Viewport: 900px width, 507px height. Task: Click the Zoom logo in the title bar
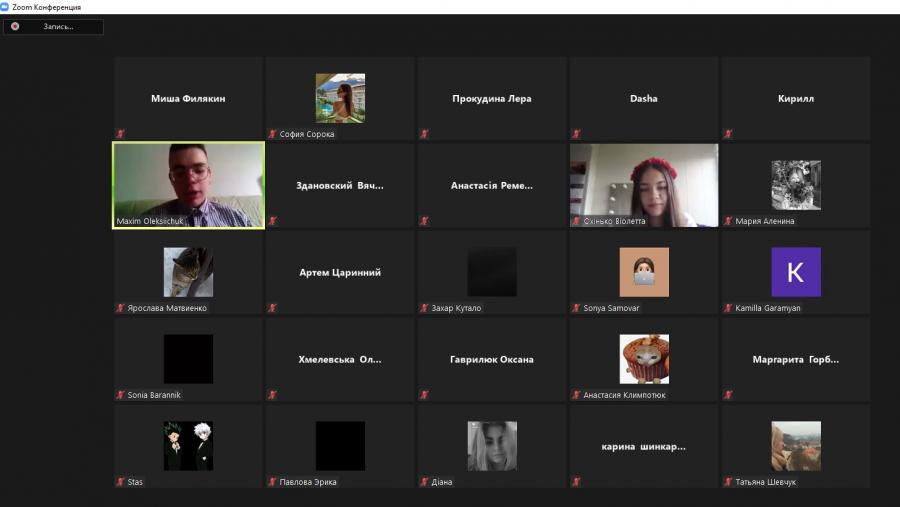point(5,7)
